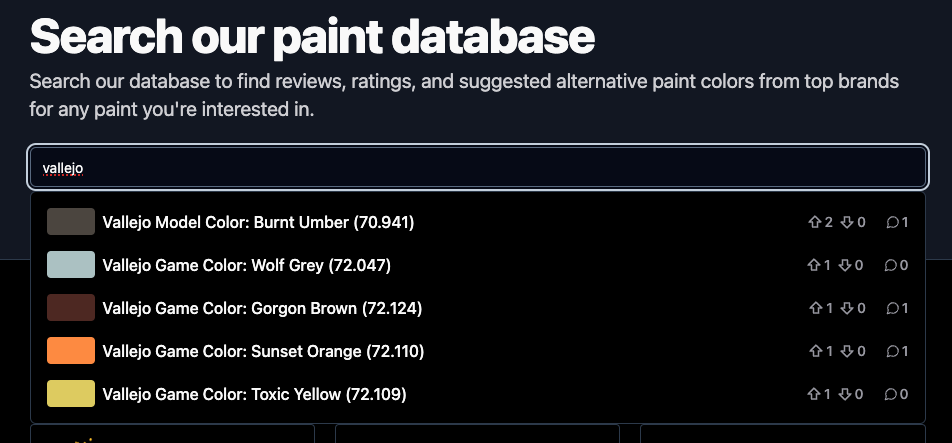Screen dimensions: 952x443
Task: Open comments for Wolf Grey
Action: (x=892, y=265)
